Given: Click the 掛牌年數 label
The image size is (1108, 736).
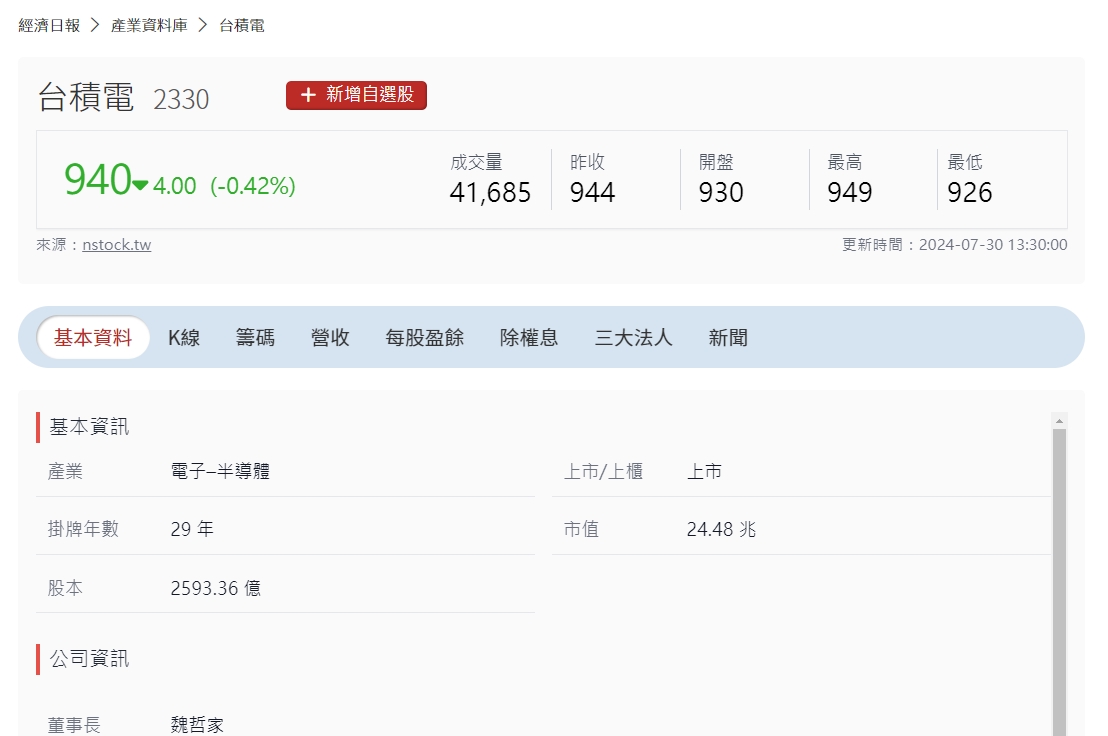Looking at the screenshot, I should tap(83, 529).
